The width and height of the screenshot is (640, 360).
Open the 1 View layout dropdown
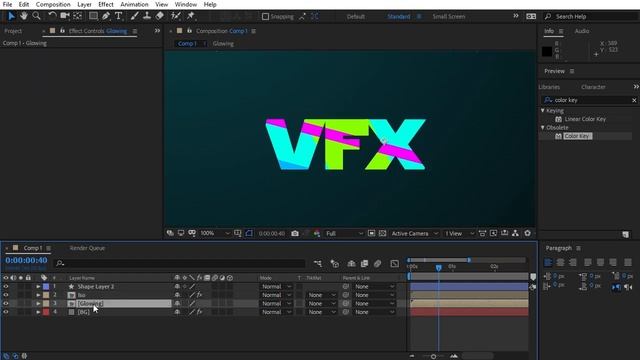point(459,233)
